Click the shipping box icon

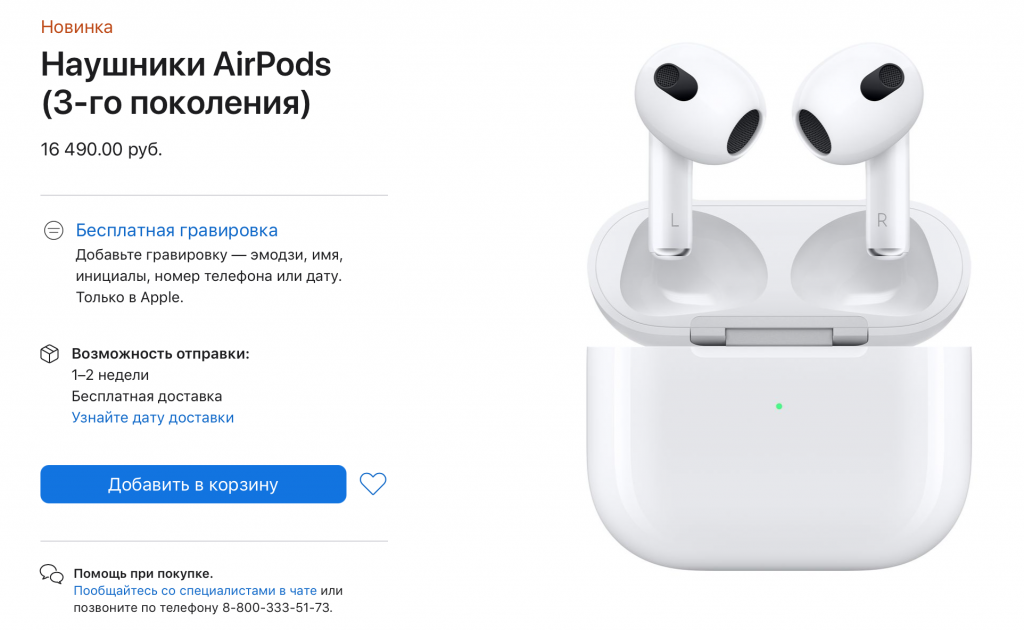pos(50,354)
